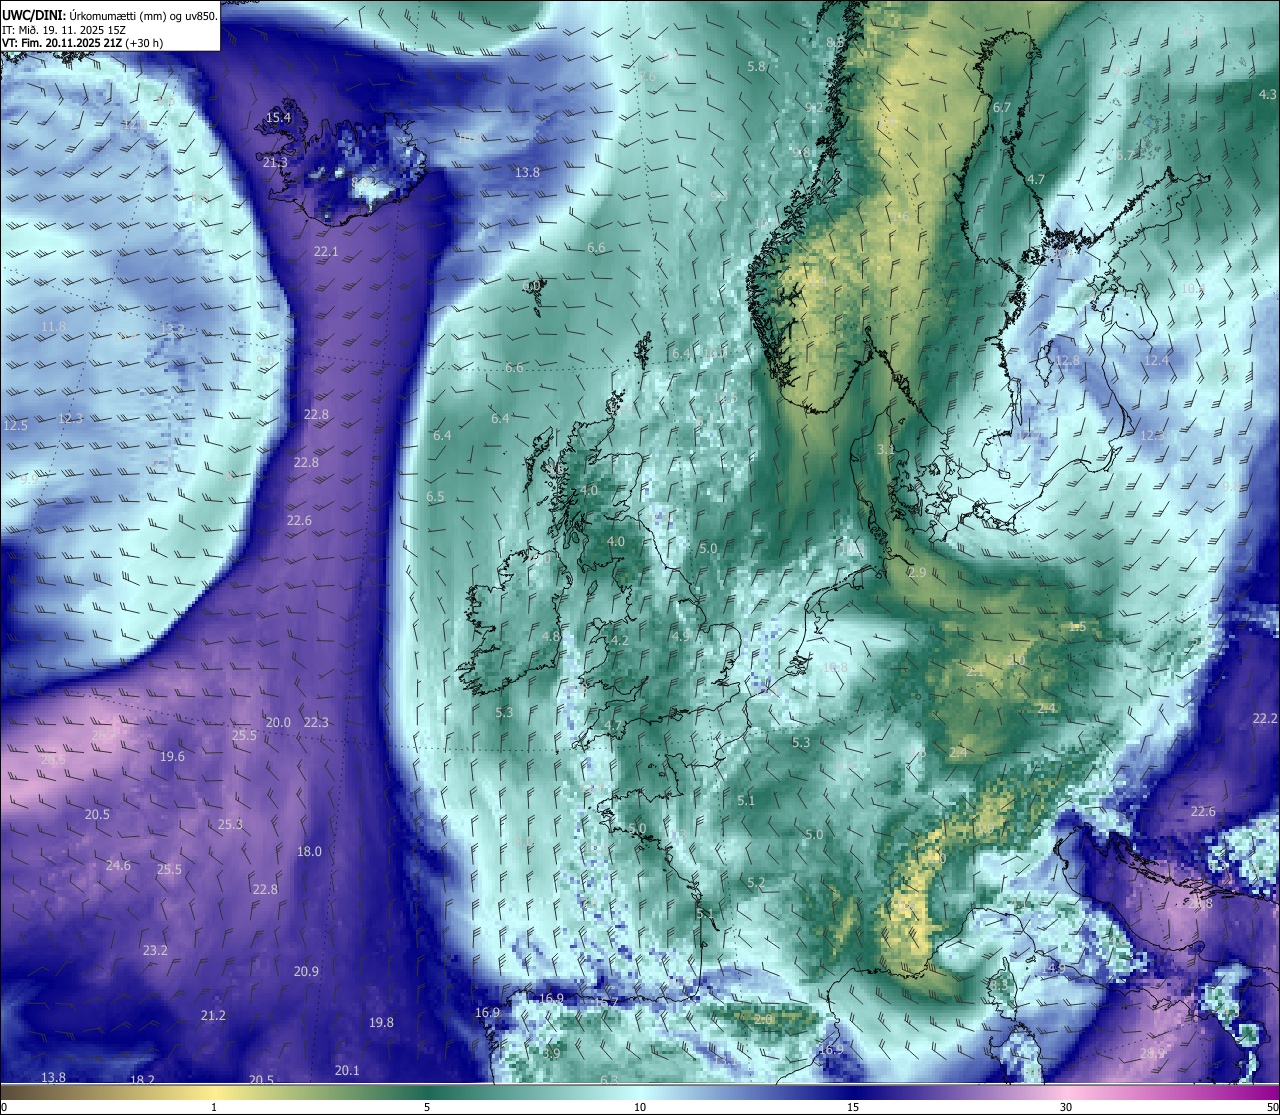
Task: Click the 19.6 value in the Atlantic
Action: point(172,757)
